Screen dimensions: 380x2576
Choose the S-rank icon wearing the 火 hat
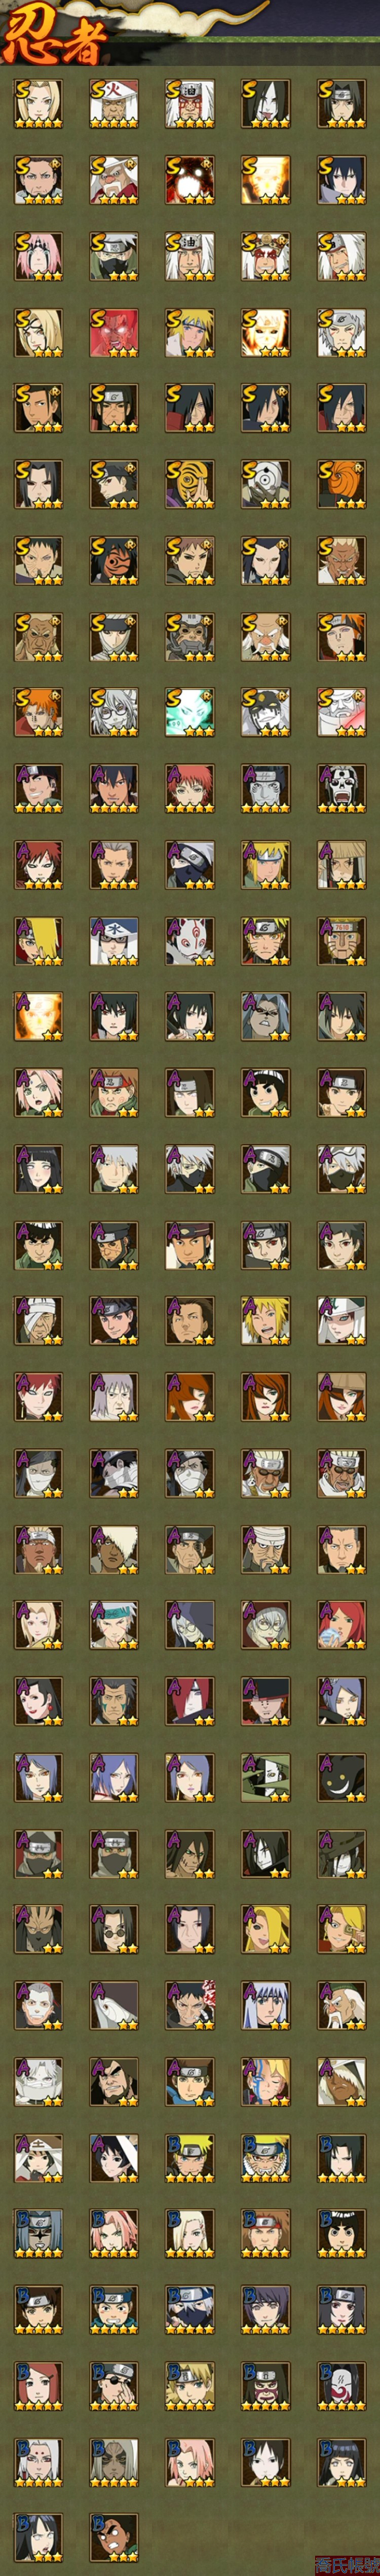coord(114,104)
